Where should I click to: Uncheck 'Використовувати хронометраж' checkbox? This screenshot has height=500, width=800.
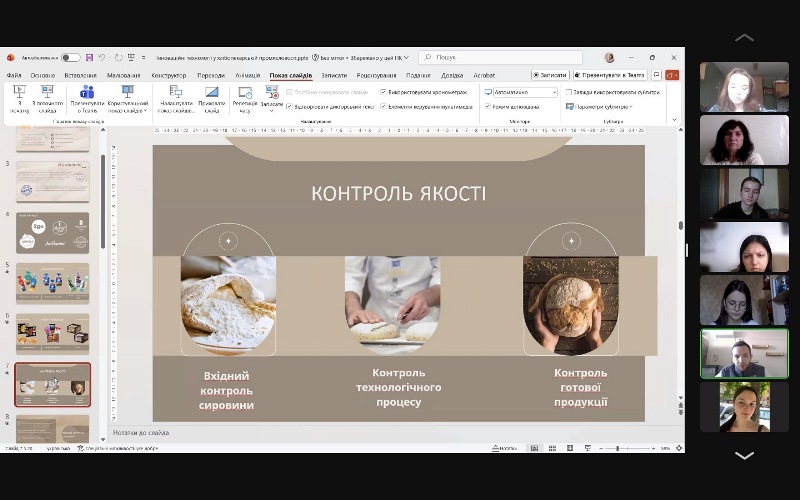pos(383,92)
